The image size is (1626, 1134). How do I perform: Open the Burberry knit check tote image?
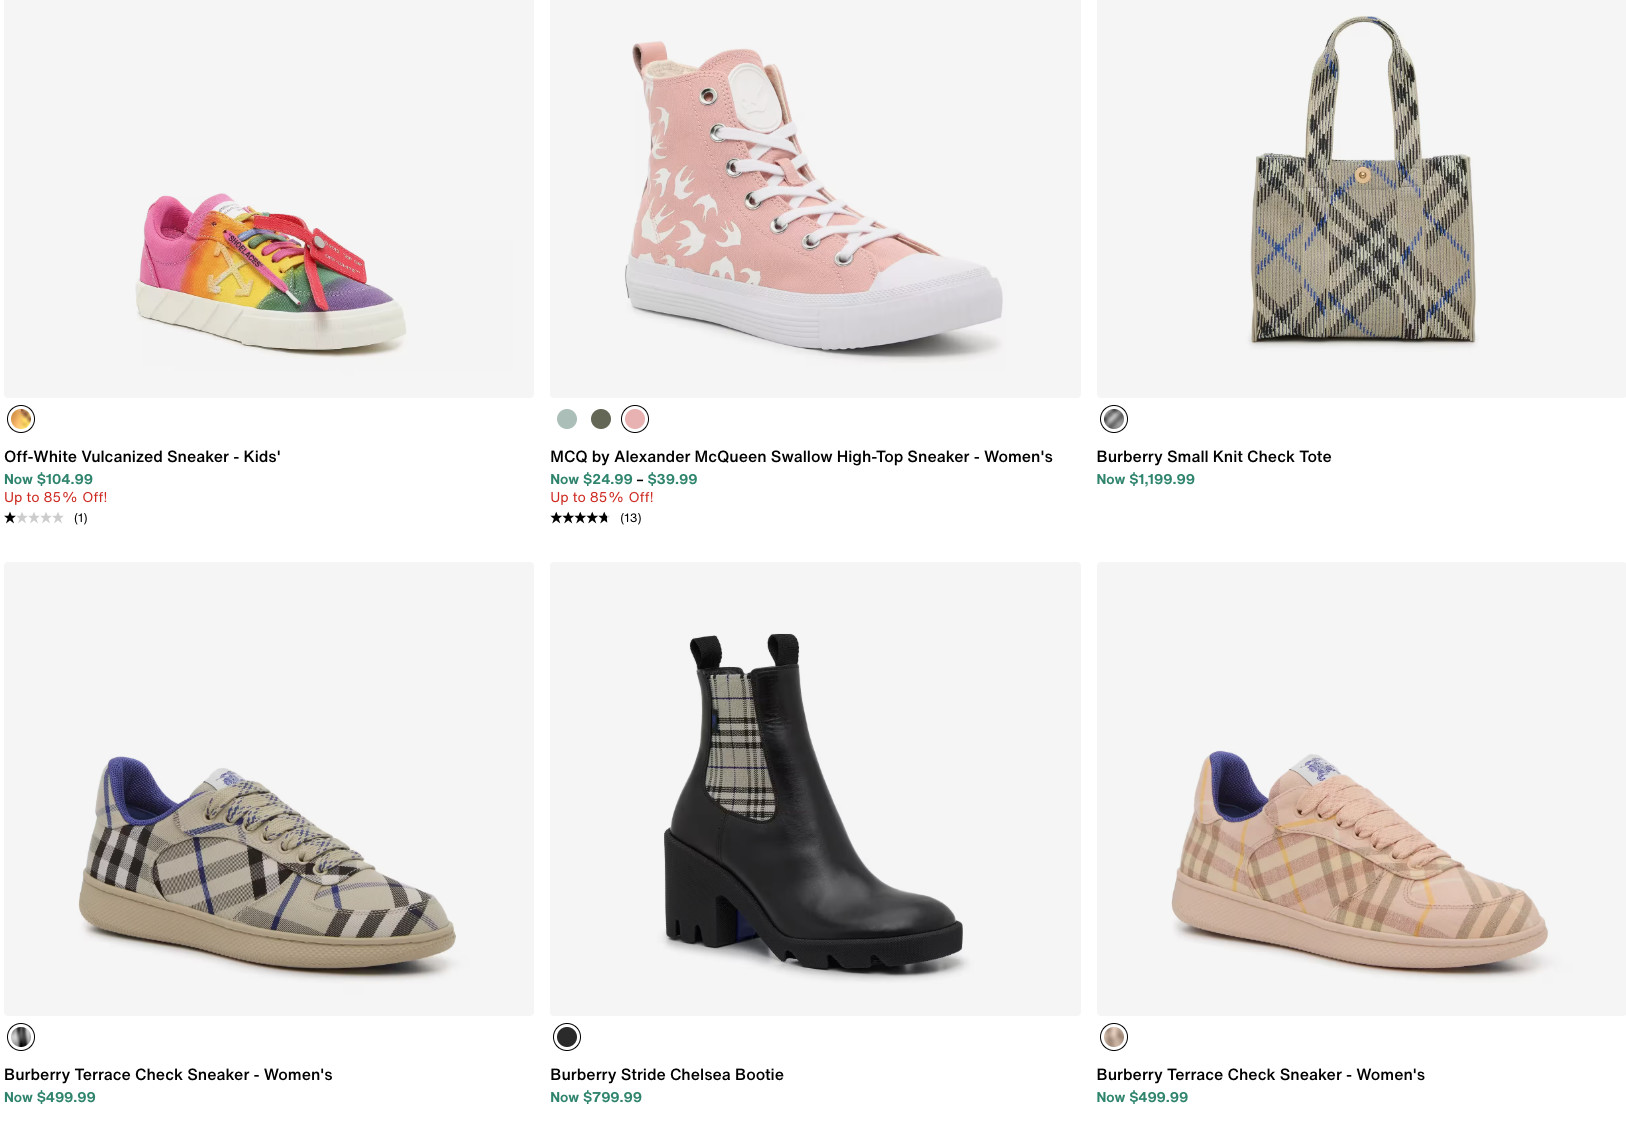pyautogui.click(x=1361, y=200)
